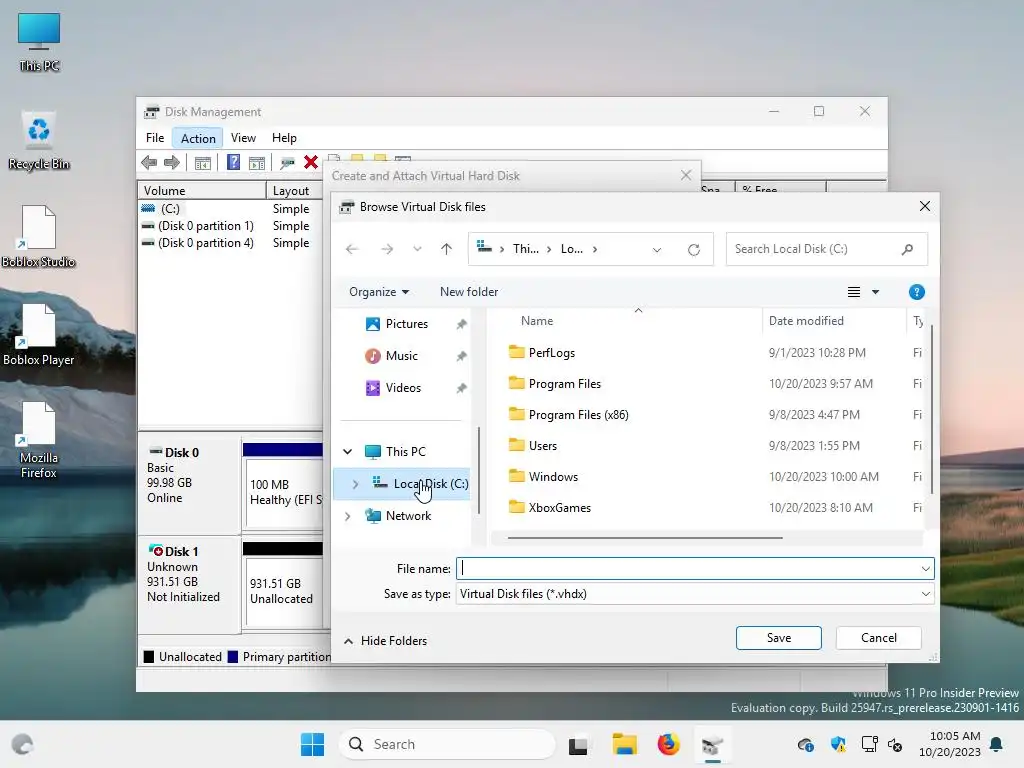Open the Action menu in Disk Management

point(198,138)
